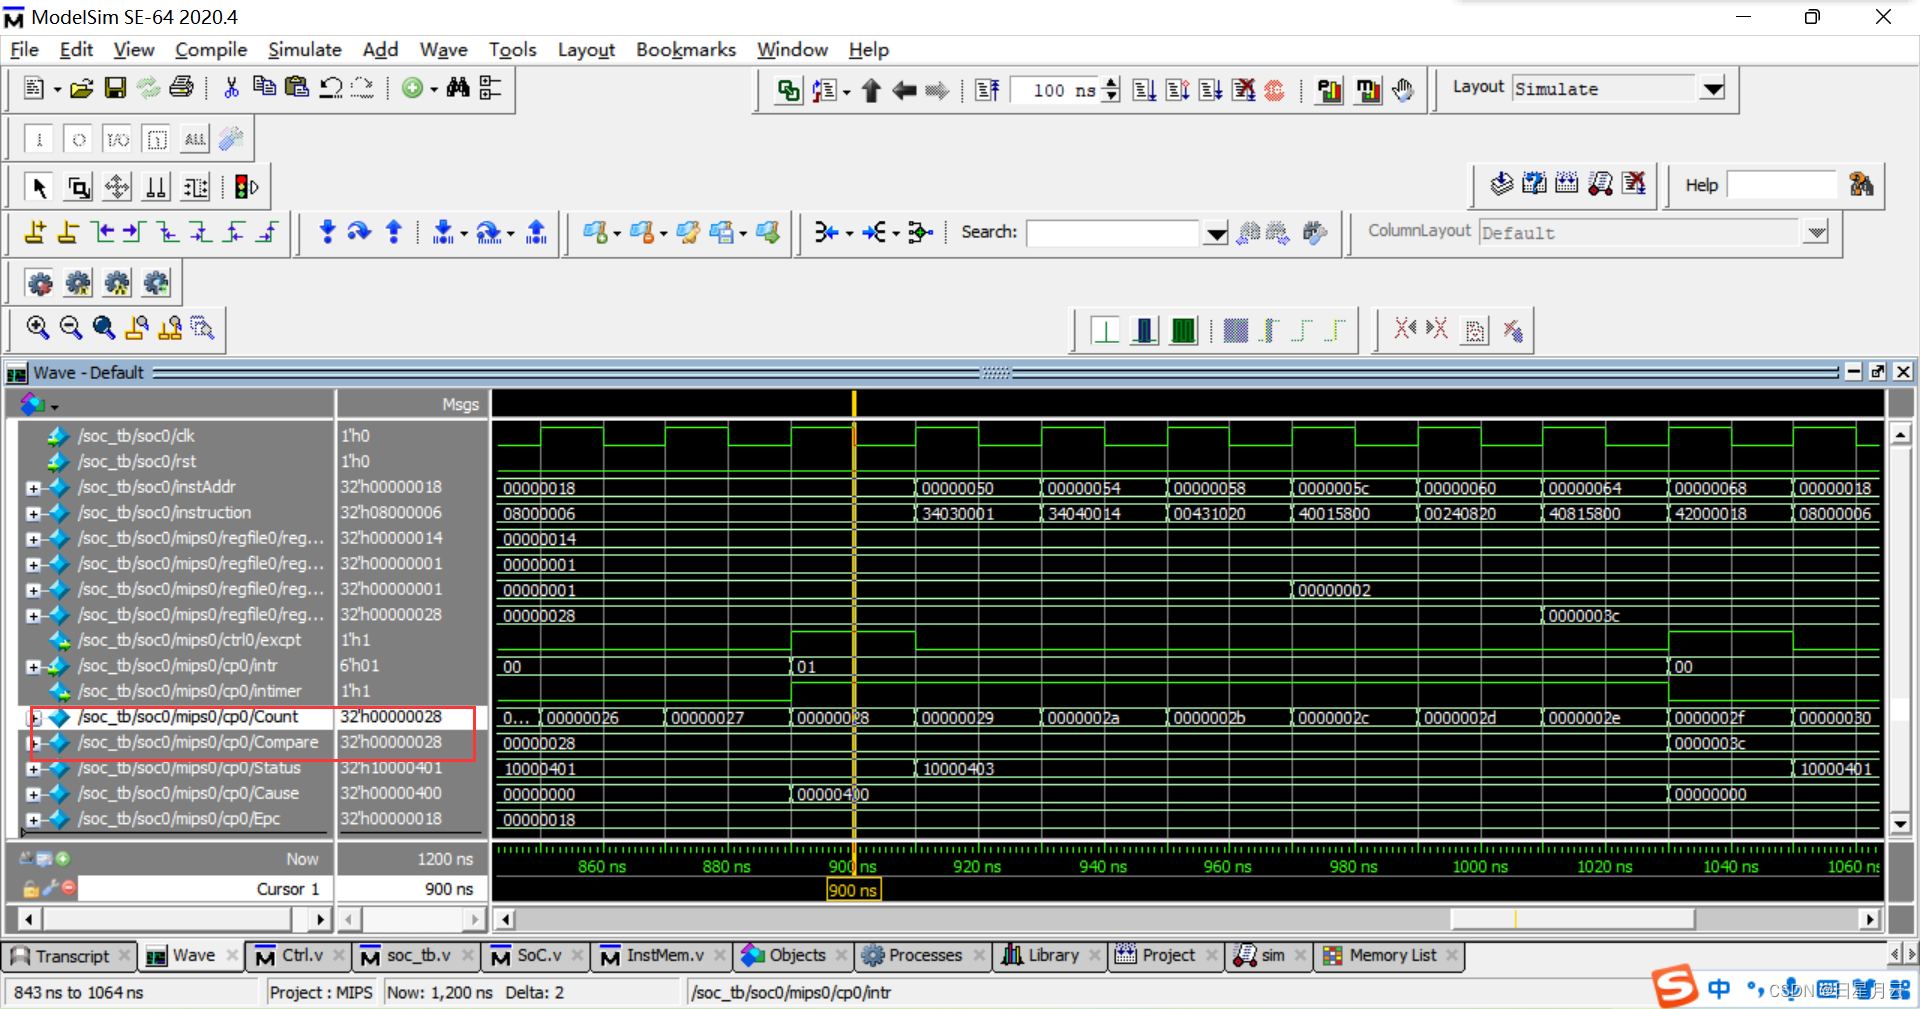
Task: Close the Wave tab
Action: [x=231, y=955]
